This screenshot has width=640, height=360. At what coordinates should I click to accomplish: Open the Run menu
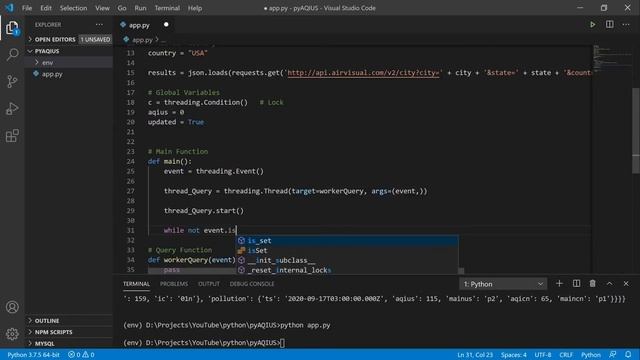tap(140, 8)
